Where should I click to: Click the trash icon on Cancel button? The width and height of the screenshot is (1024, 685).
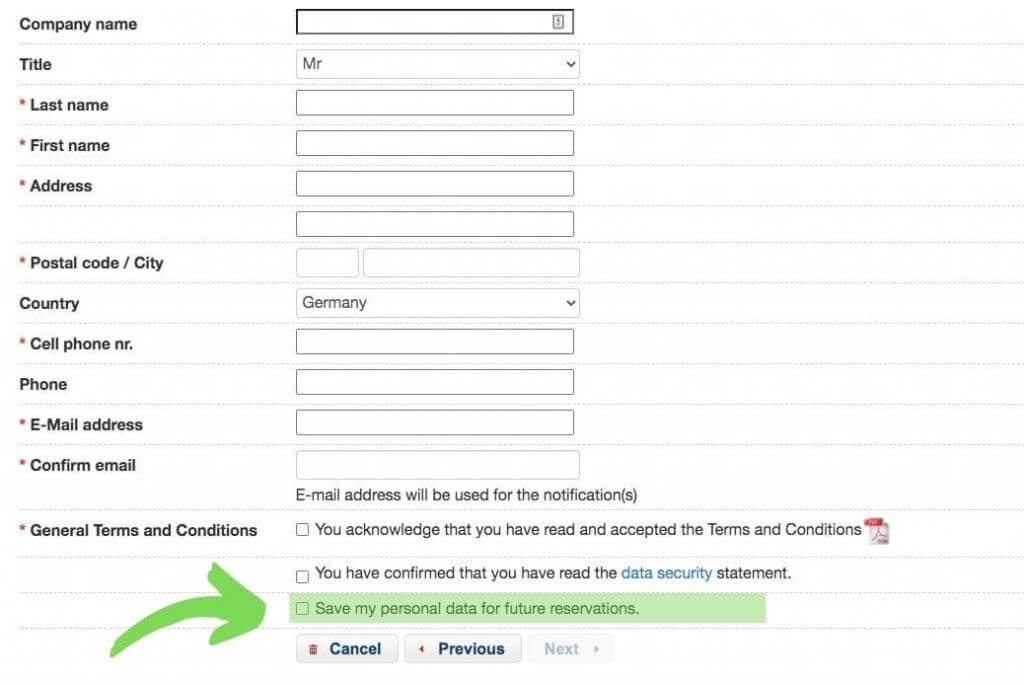pos(313,649)
